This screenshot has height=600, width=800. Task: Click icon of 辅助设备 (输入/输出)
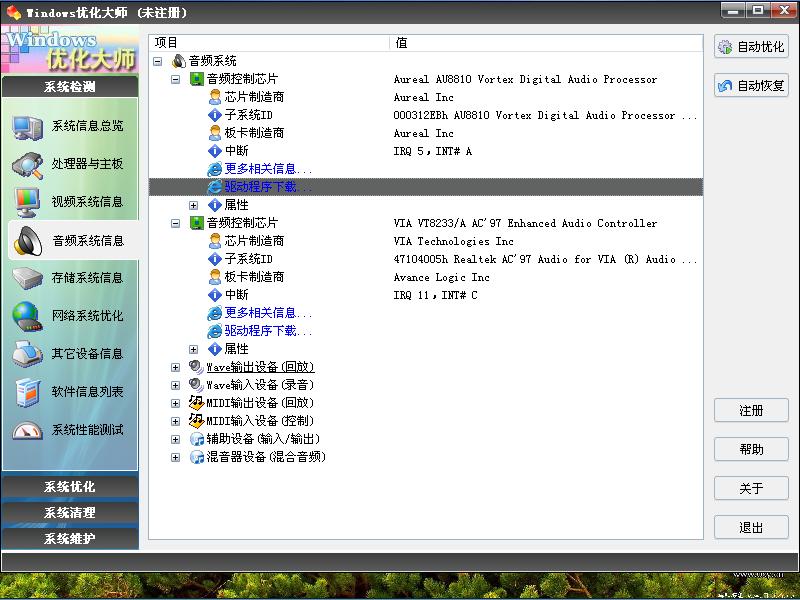tap(196, 439)
